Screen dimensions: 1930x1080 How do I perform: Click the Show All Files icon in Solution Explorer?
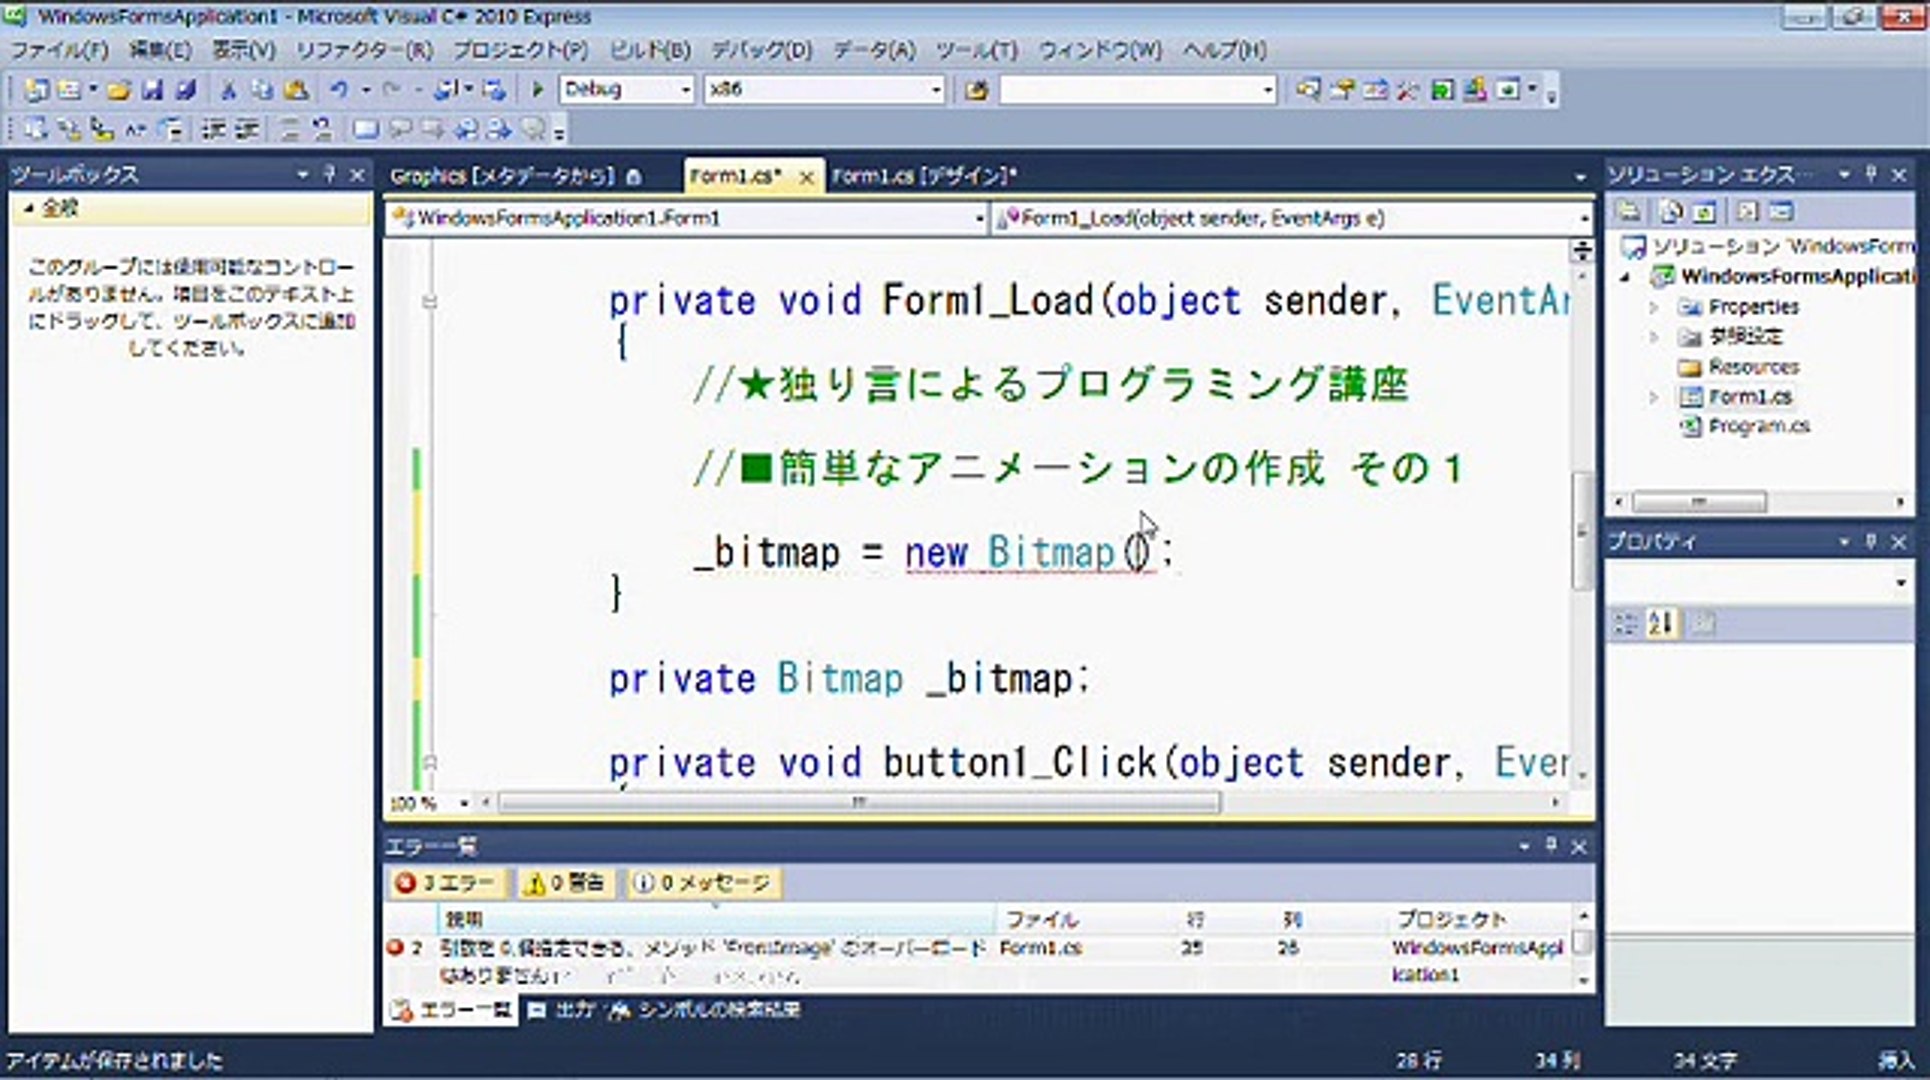tap(1671, 212)
